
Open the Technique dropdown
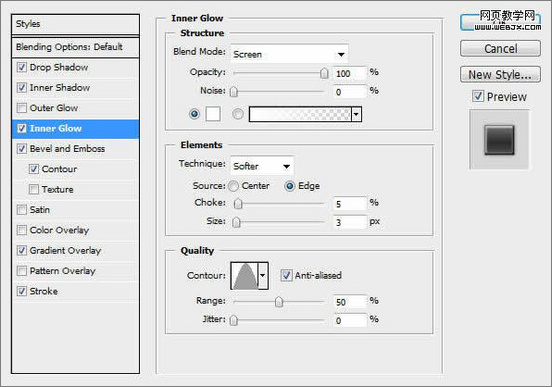coord(262,166)
